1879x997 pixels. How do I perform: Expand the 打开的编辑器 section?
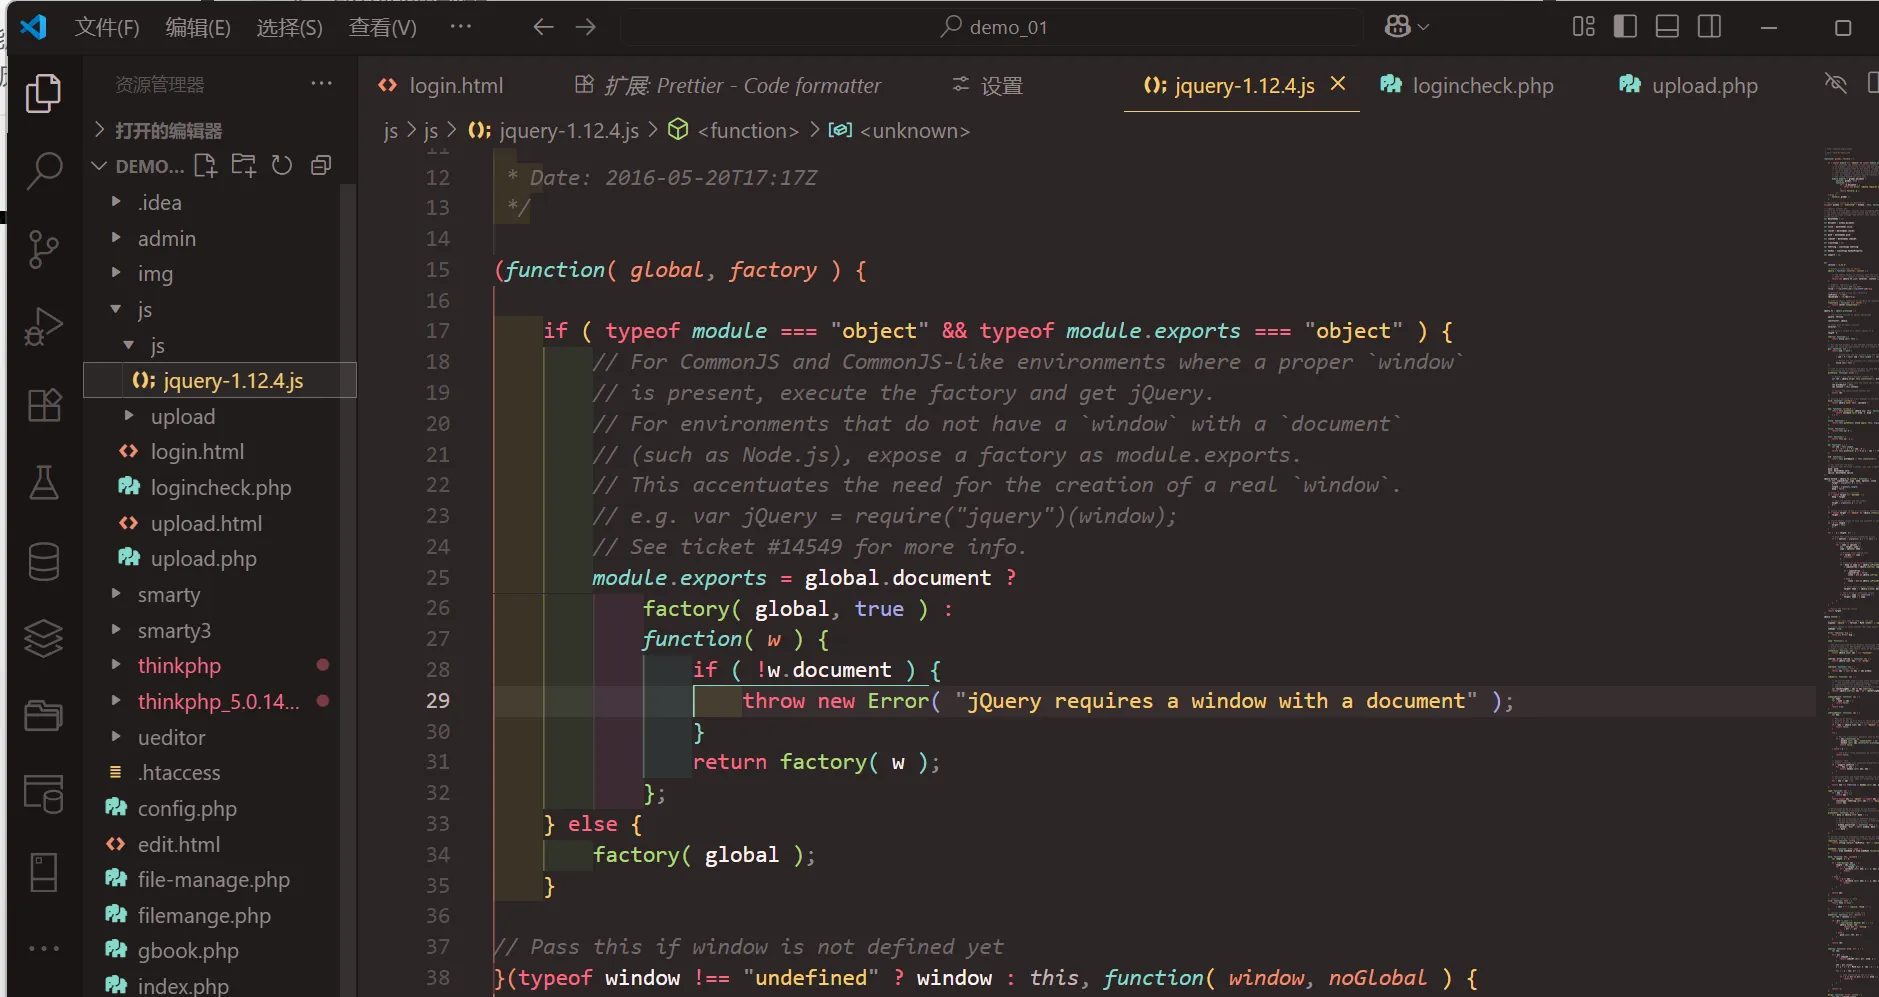click(x=168, y=131)
